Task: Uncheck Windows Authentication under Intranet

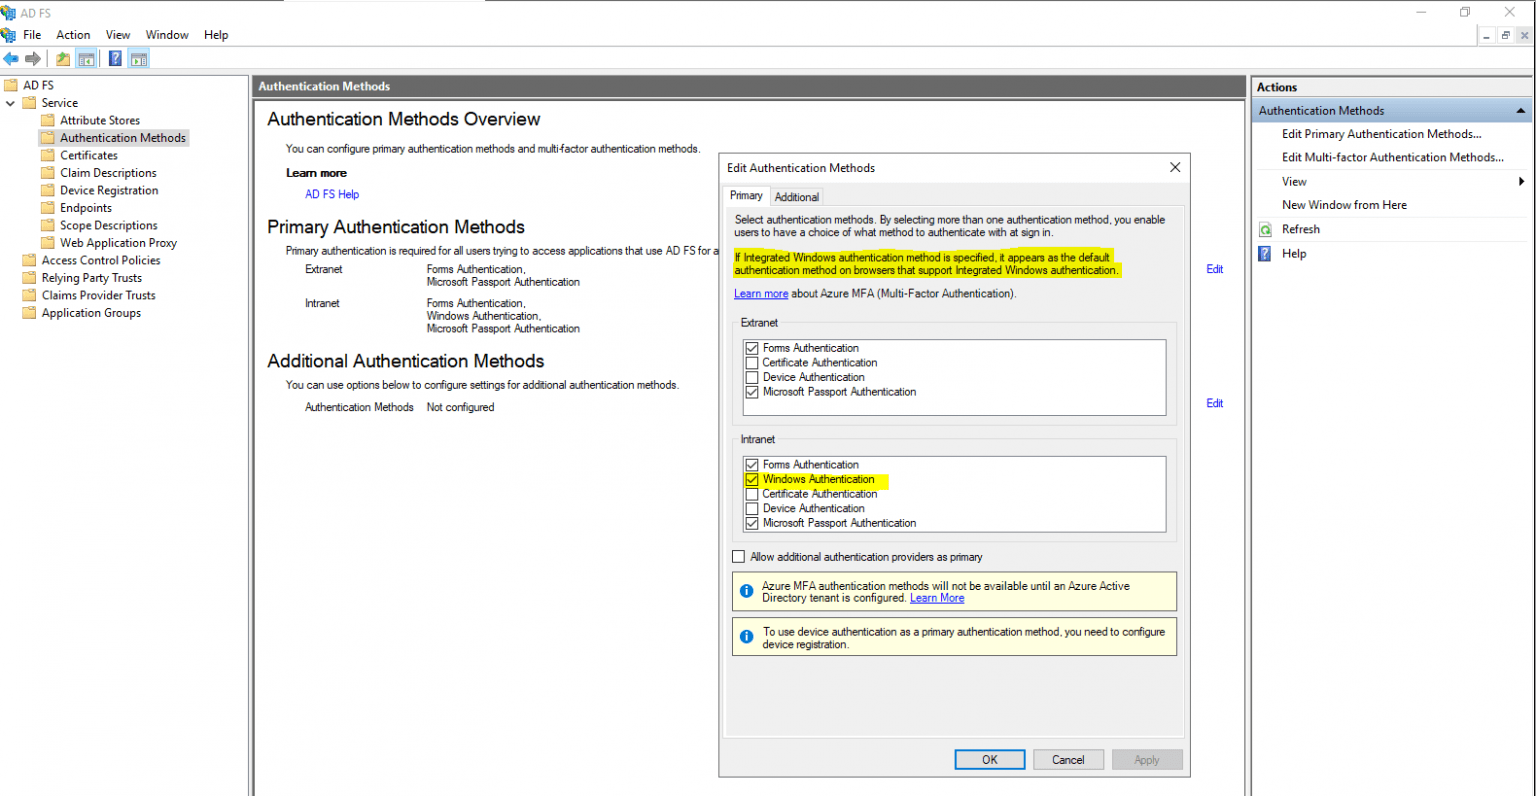Action: coord(751,479)
